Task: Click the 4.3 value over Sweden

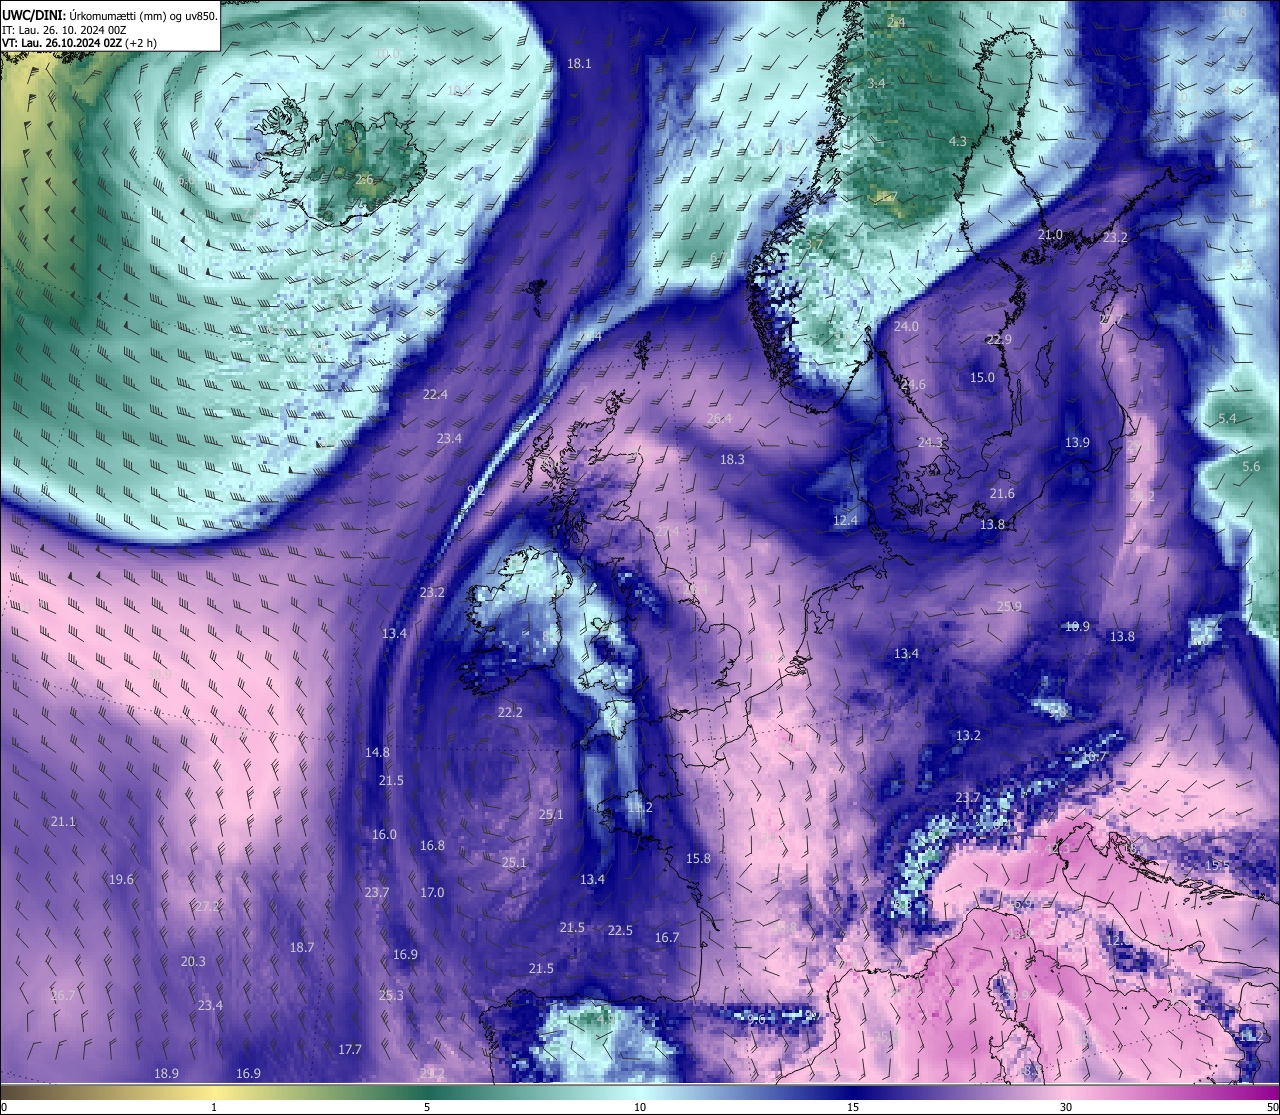Action: 957,141
